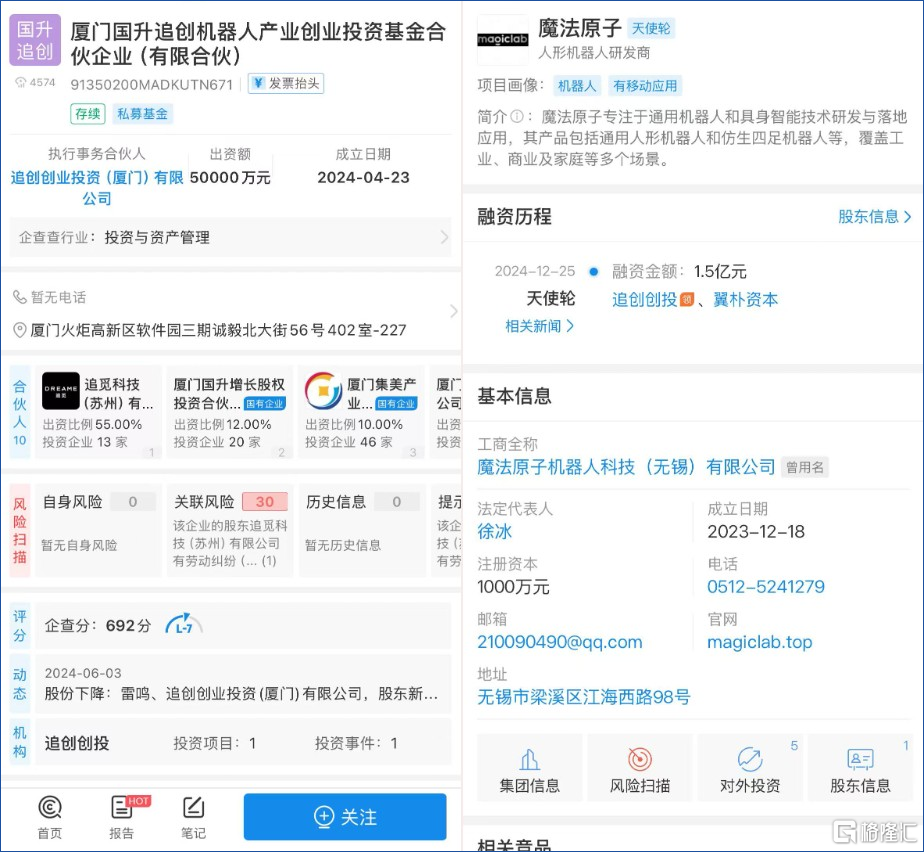Select the 动态 side tab
924x852 pixels.
(19, 683)
